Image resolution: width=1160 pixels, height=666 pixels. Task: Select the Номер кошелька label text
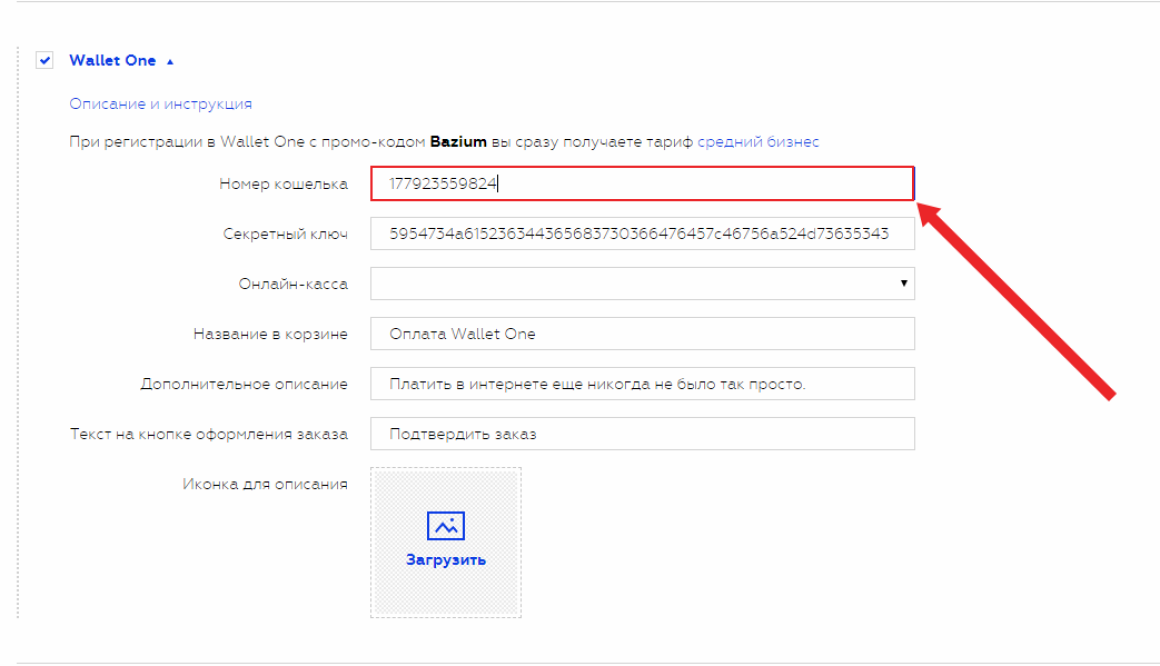283,184
